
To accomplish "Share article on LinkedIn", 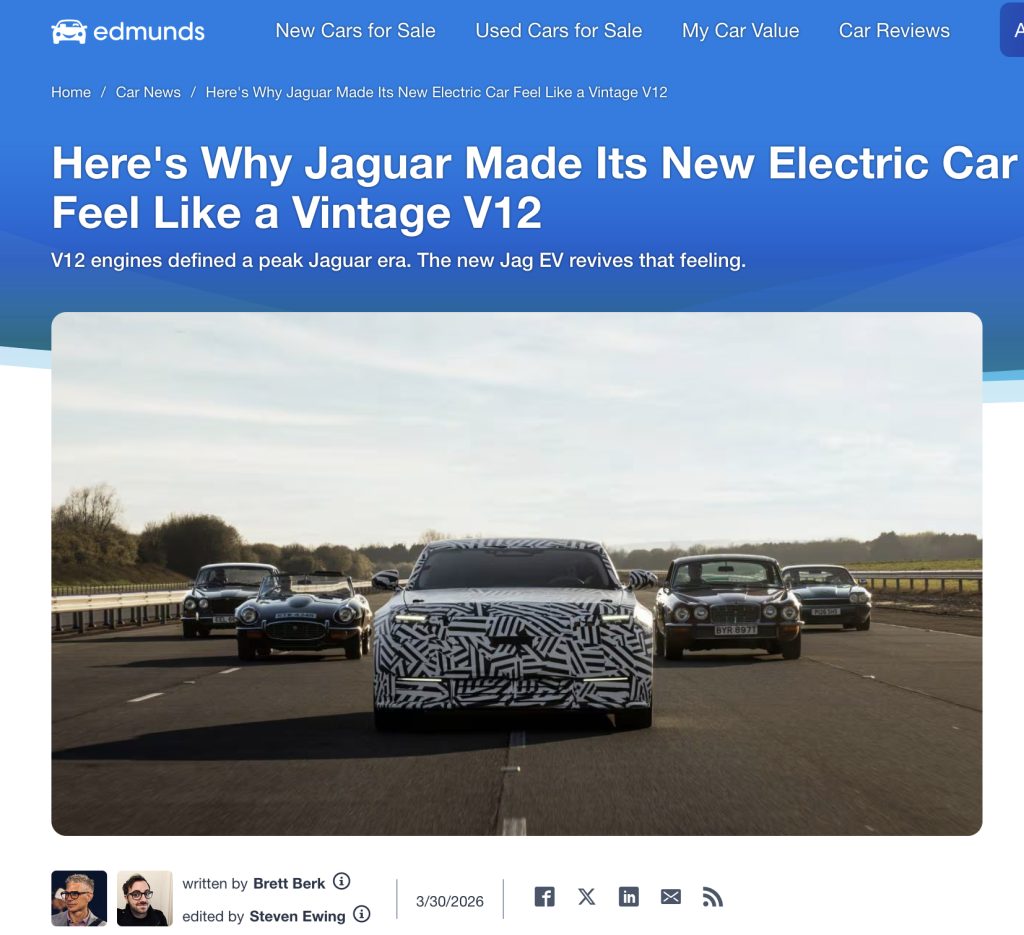I will (x=628, y=896).
